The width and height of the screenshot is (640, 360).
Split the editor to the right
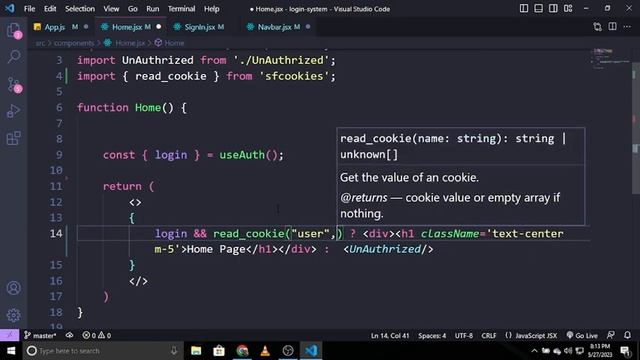[613, 27]
